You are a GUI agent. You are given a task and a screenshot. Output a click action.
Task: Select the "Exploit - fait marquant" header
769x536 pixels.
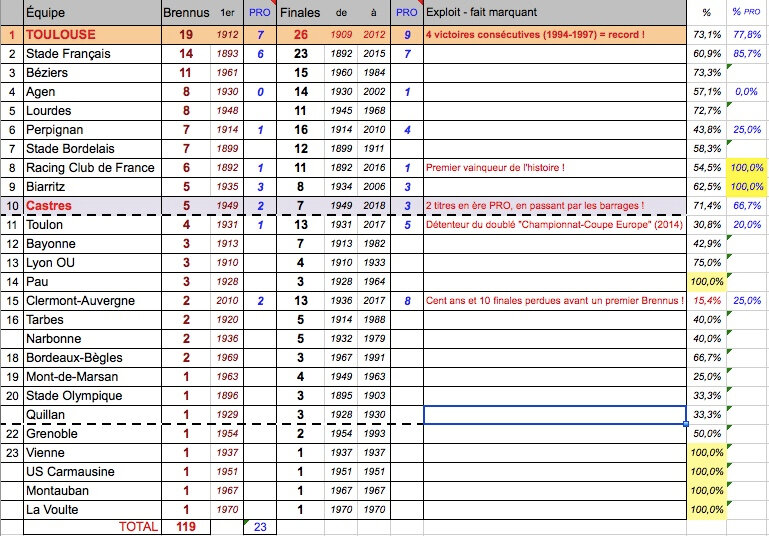[555, 13]
